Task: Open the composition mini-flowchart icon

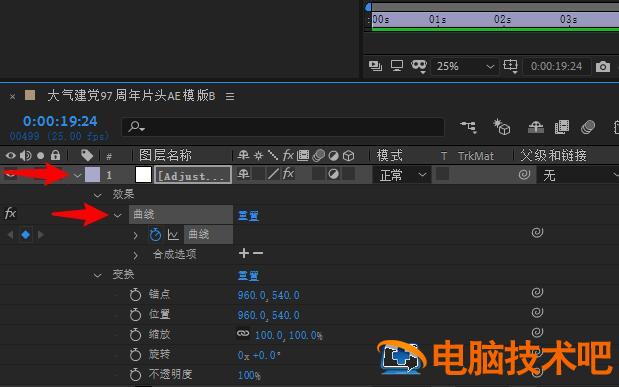Action: pos(469,127)
